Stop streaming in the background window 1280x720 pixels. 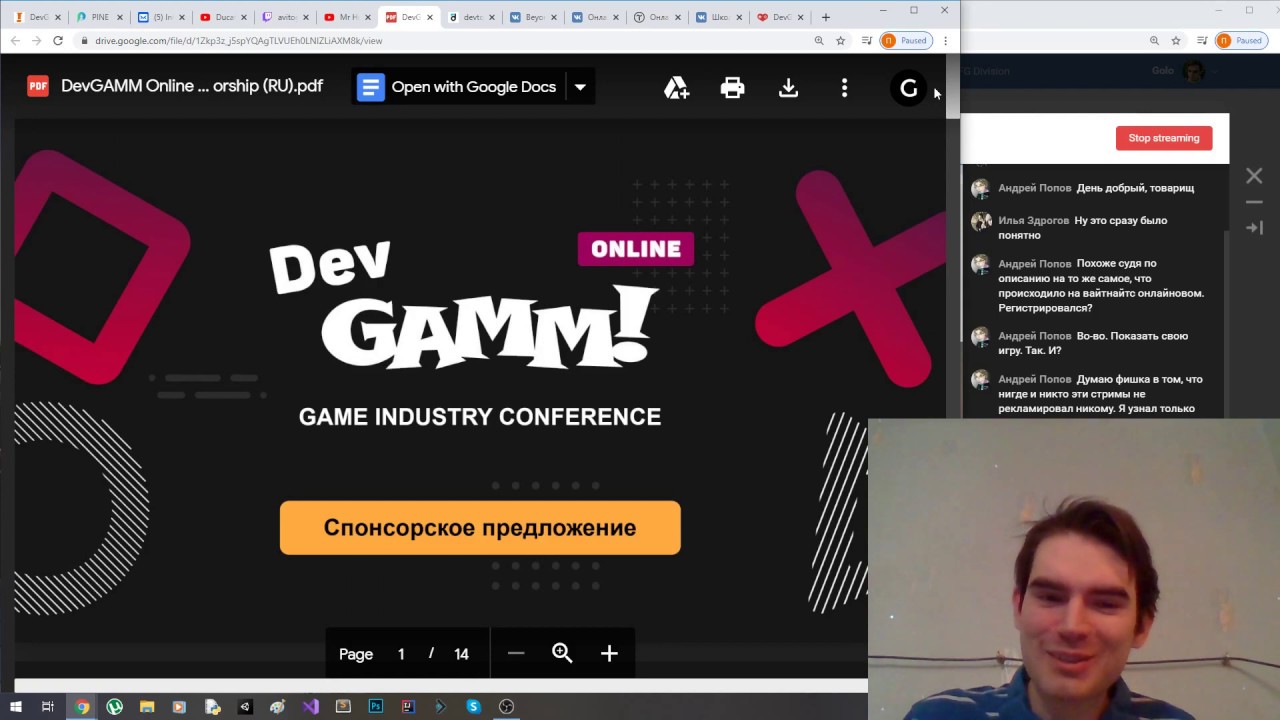1164,138
